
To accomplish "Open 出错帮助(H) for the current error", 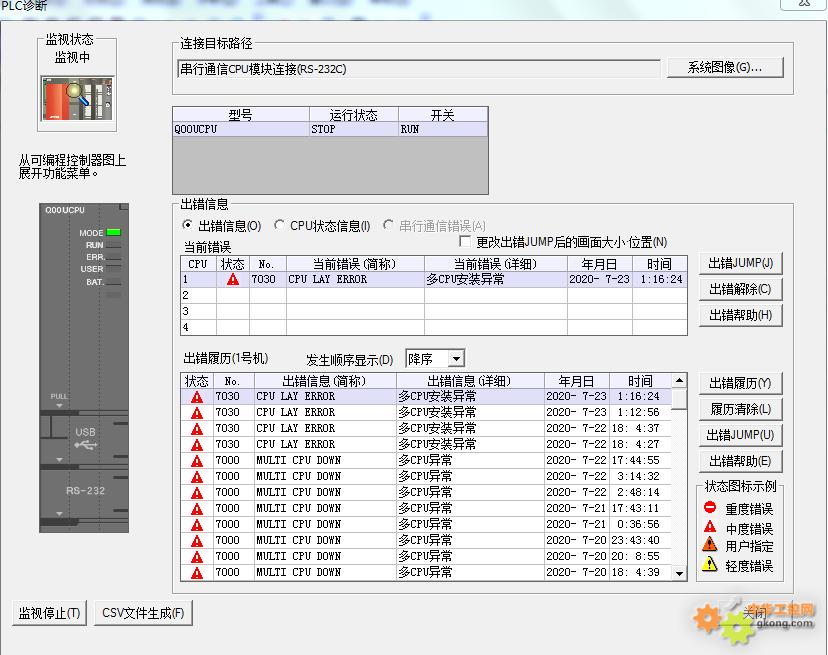I will (x=740, y=315).
